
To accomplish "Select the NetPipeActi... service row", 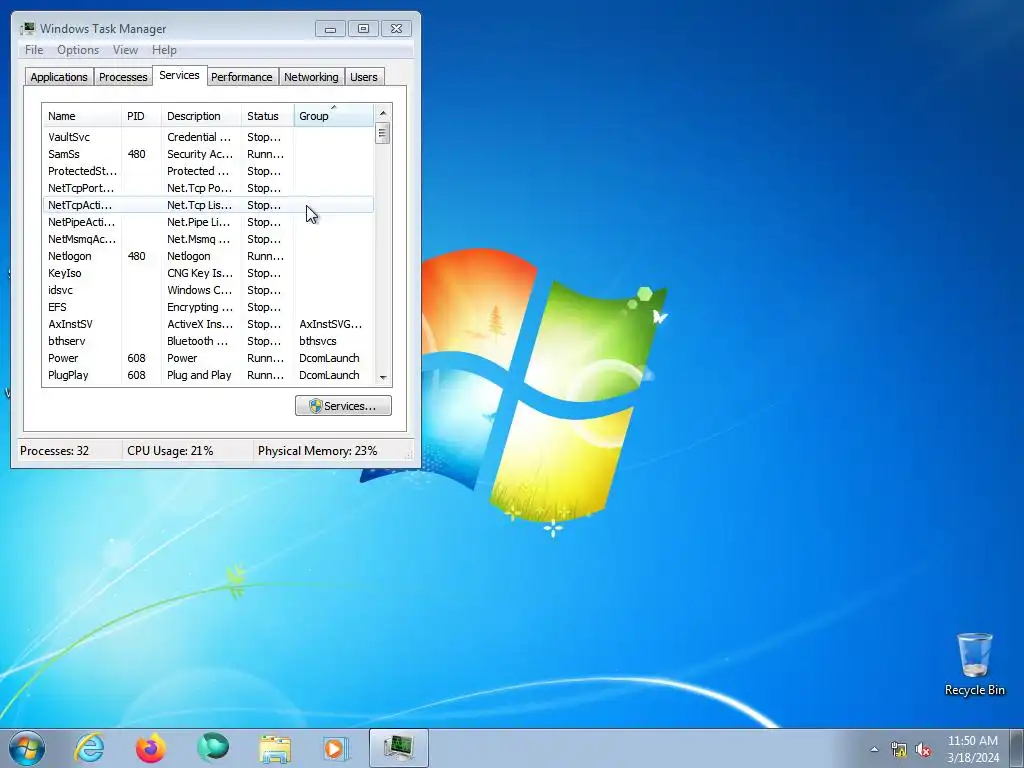I will [x=208, y=222].
